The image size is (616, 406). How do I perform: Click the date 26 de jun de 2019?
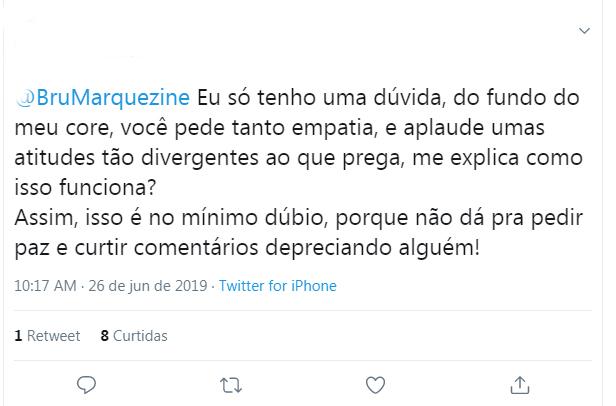(x=148, y=286)
